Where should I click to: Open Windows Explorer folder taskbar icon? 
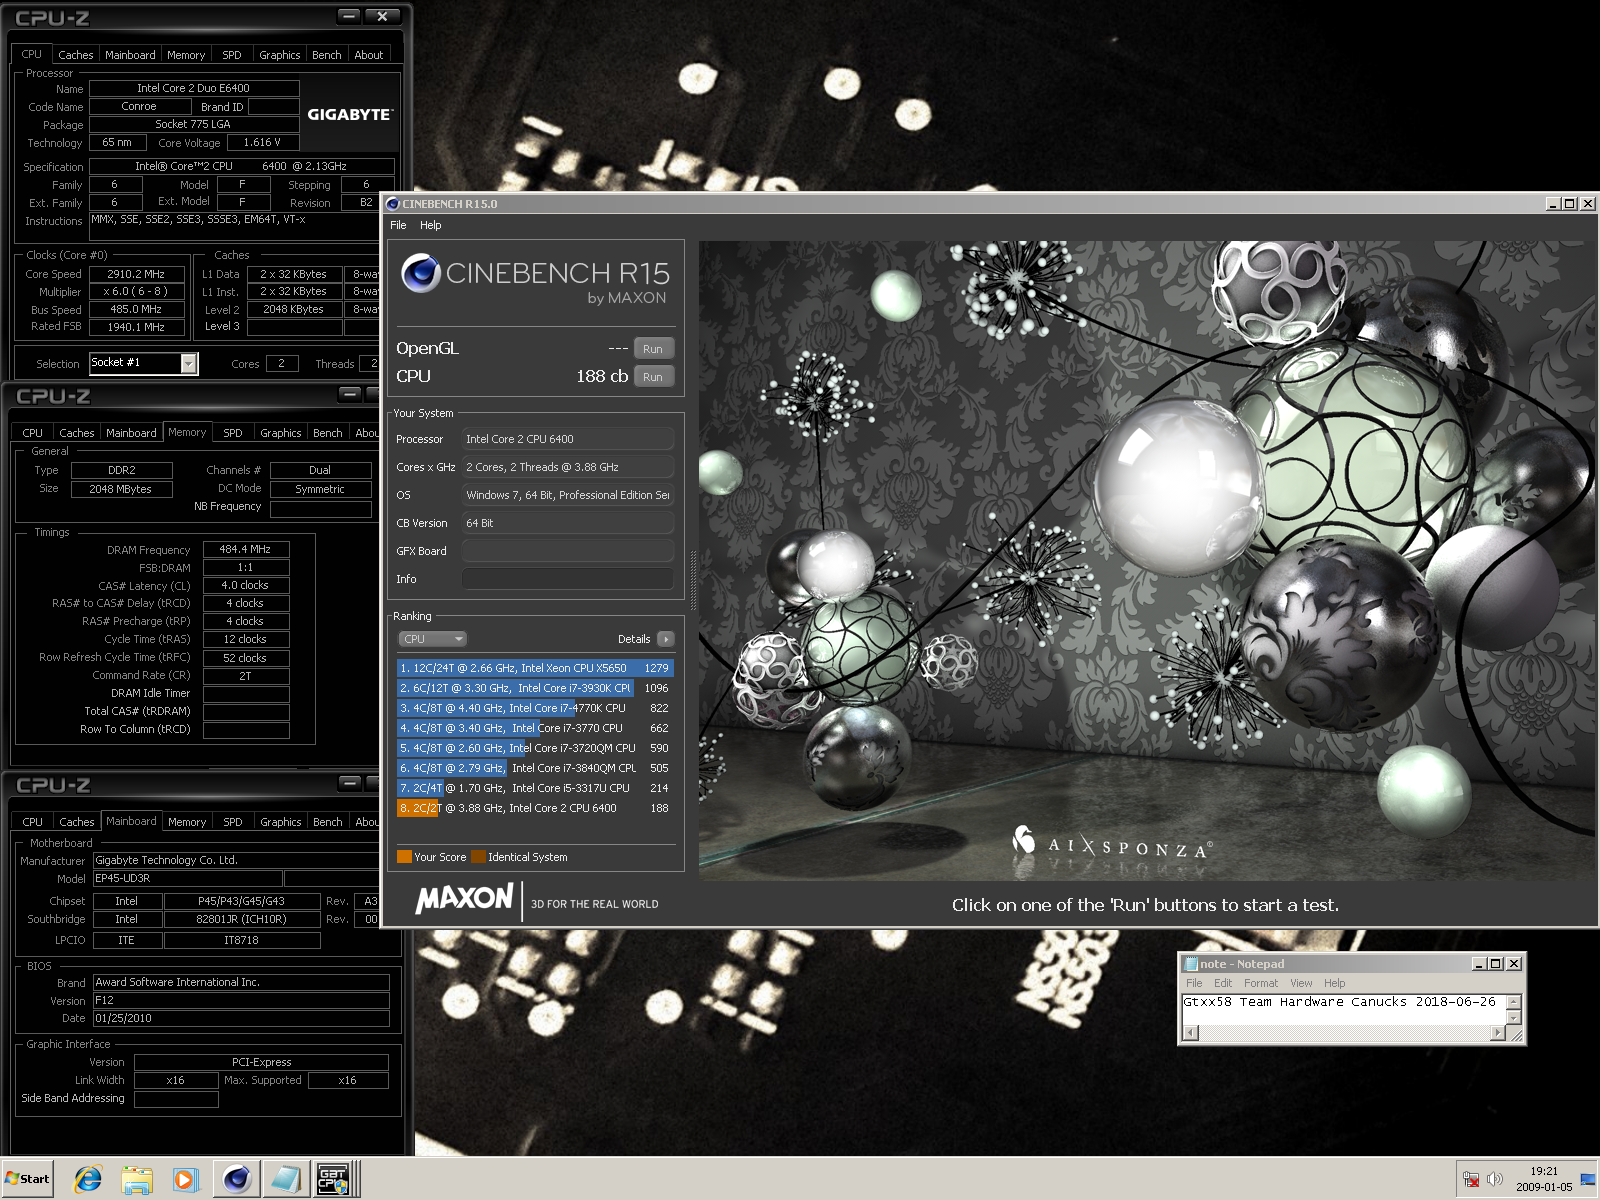pos(137,1179)
